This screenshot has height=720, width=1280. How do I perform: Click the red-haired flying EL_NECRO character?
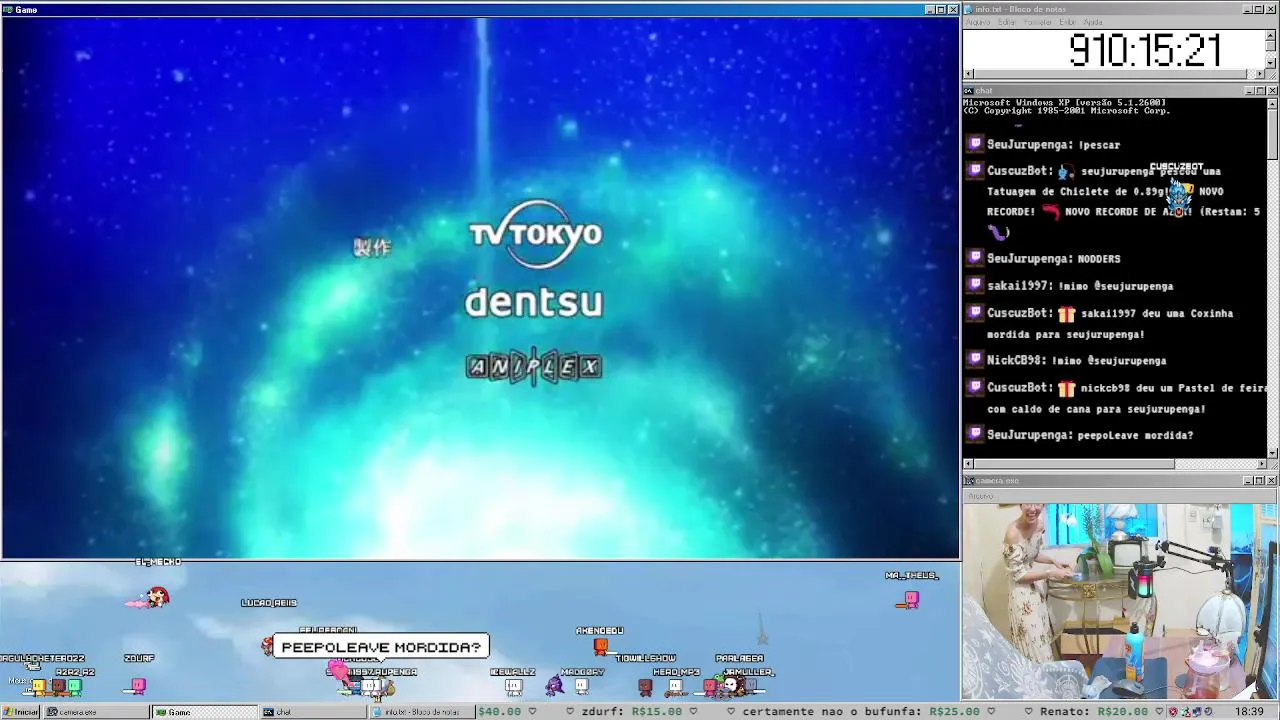(x=153, y=597)
